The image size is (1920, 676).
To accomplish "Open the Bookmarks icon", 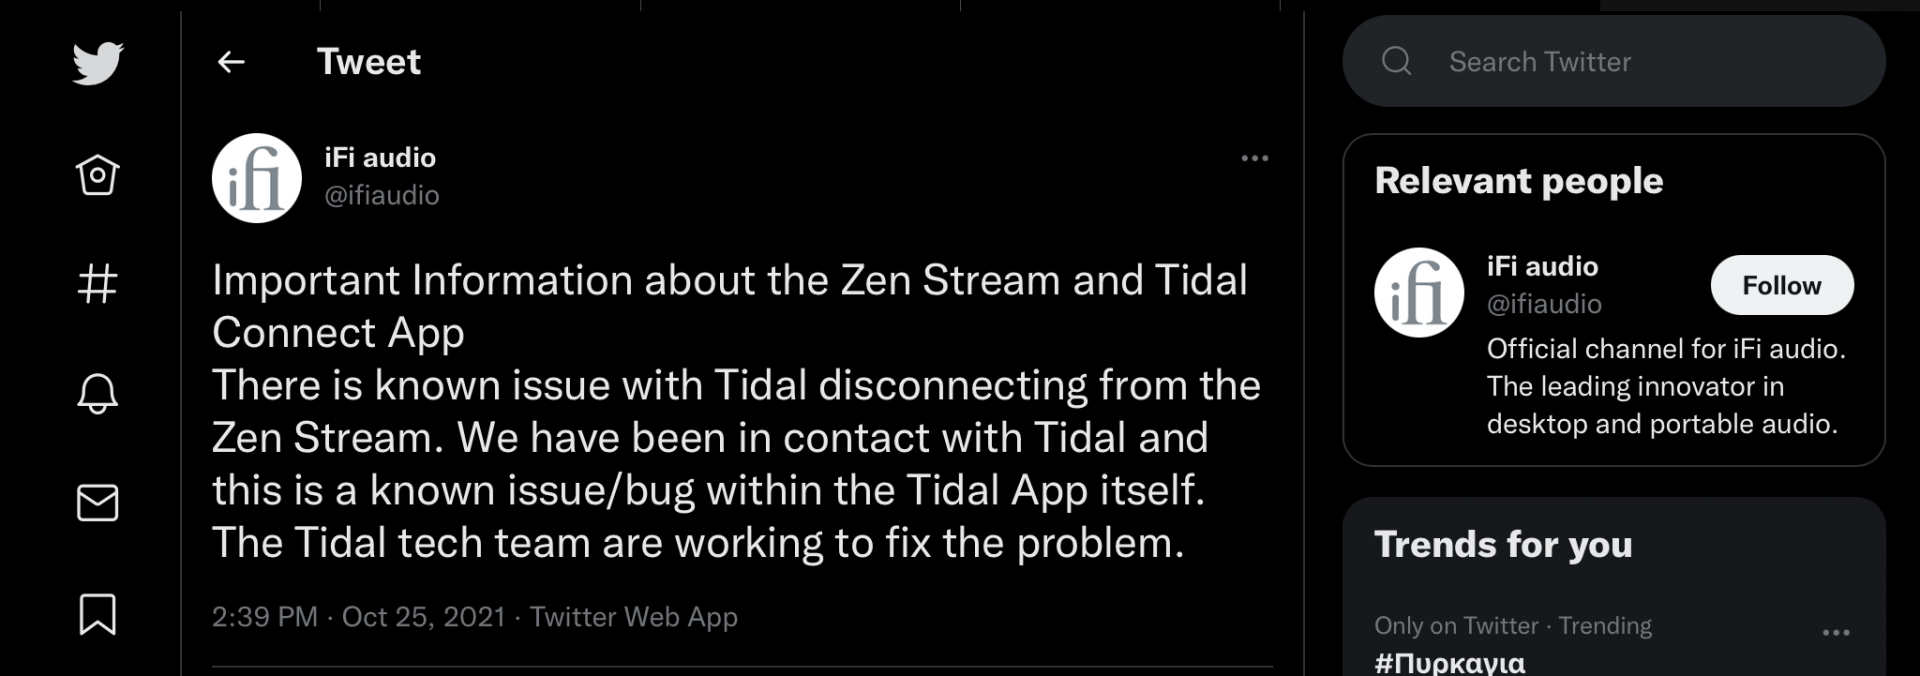I will (x=98, y=613).
